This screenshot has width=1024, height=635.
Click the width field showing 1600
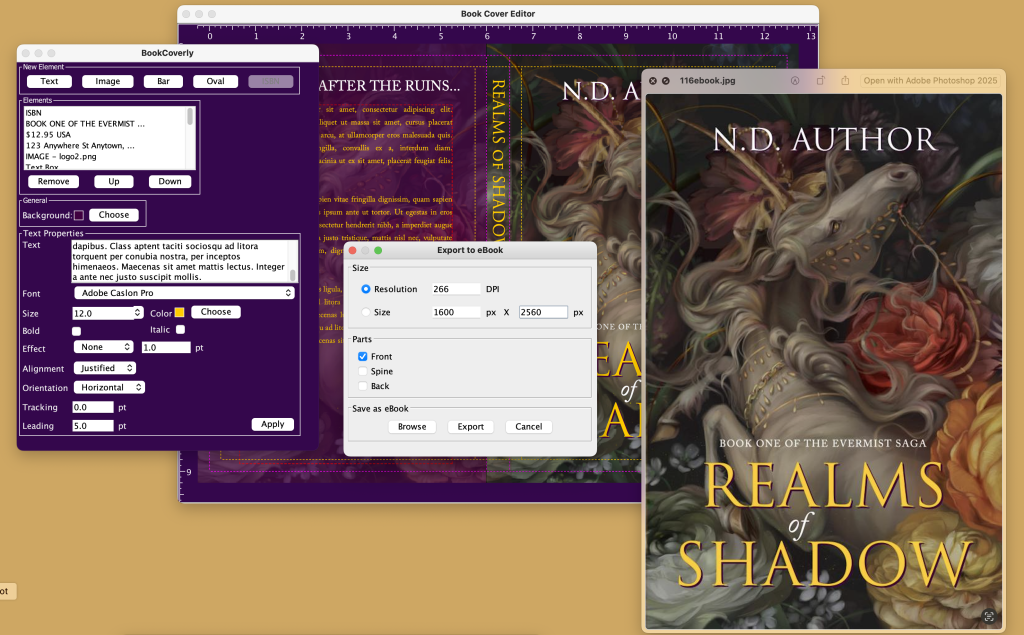click(x=456, y=312)
